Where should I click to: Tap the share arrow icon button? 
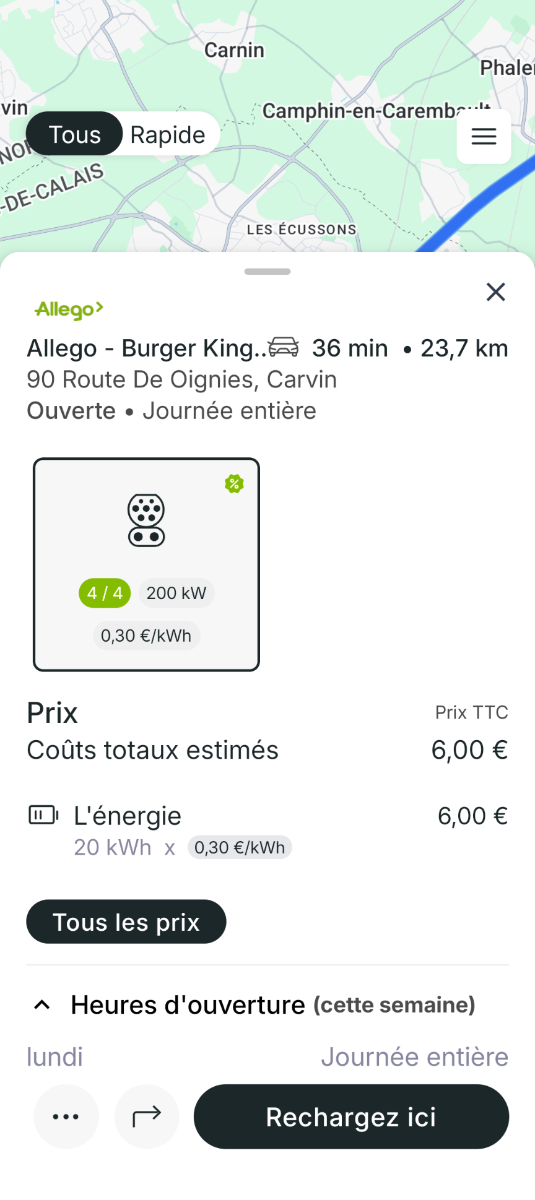[147, 1116]
